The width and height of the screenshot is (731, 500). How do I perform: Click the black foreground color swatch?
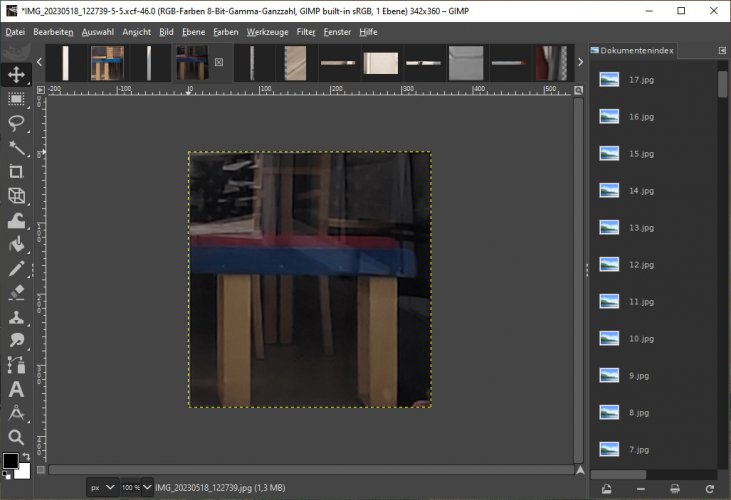click(10, 460)
